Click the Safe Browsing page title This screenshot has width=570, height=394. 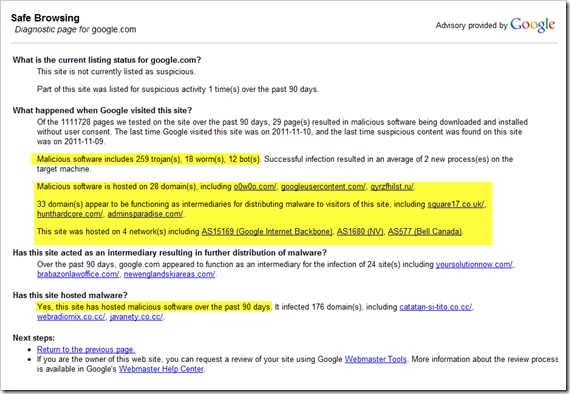45,18
